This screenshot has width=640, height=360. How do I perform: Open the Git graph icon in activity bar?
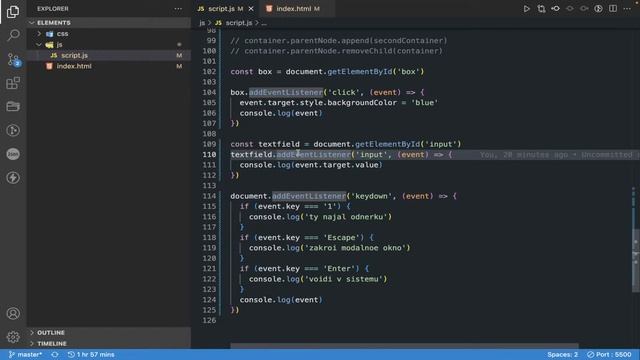[13, 130]
